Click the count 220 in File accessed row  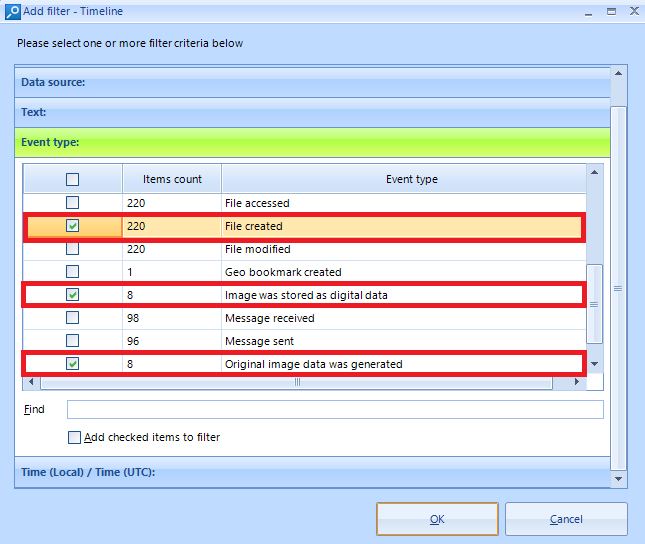click(136, 203)
